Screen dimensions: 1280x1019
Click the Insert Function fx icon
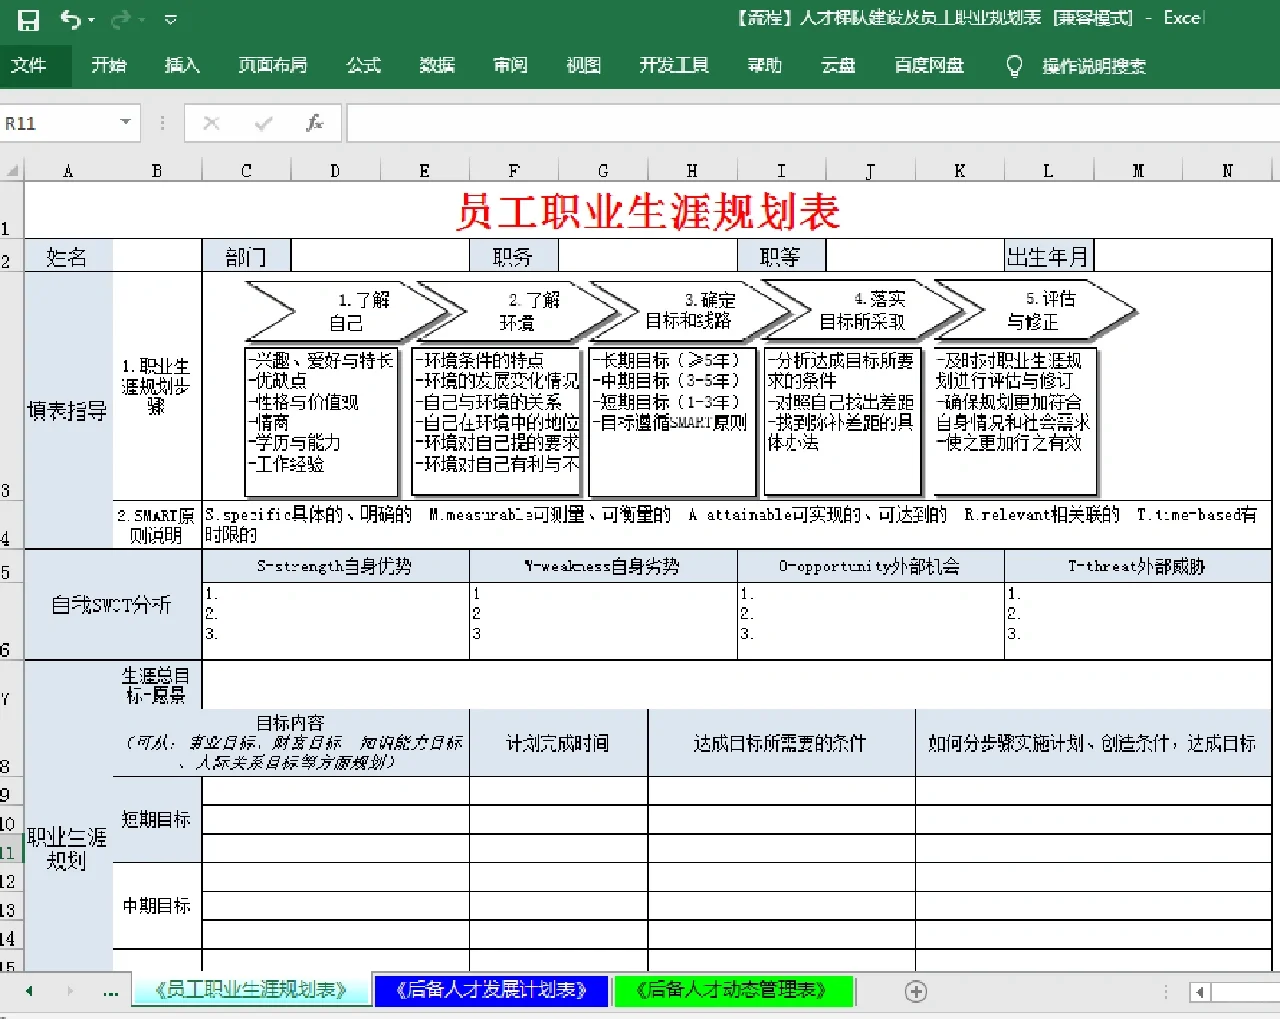(314, 123)
